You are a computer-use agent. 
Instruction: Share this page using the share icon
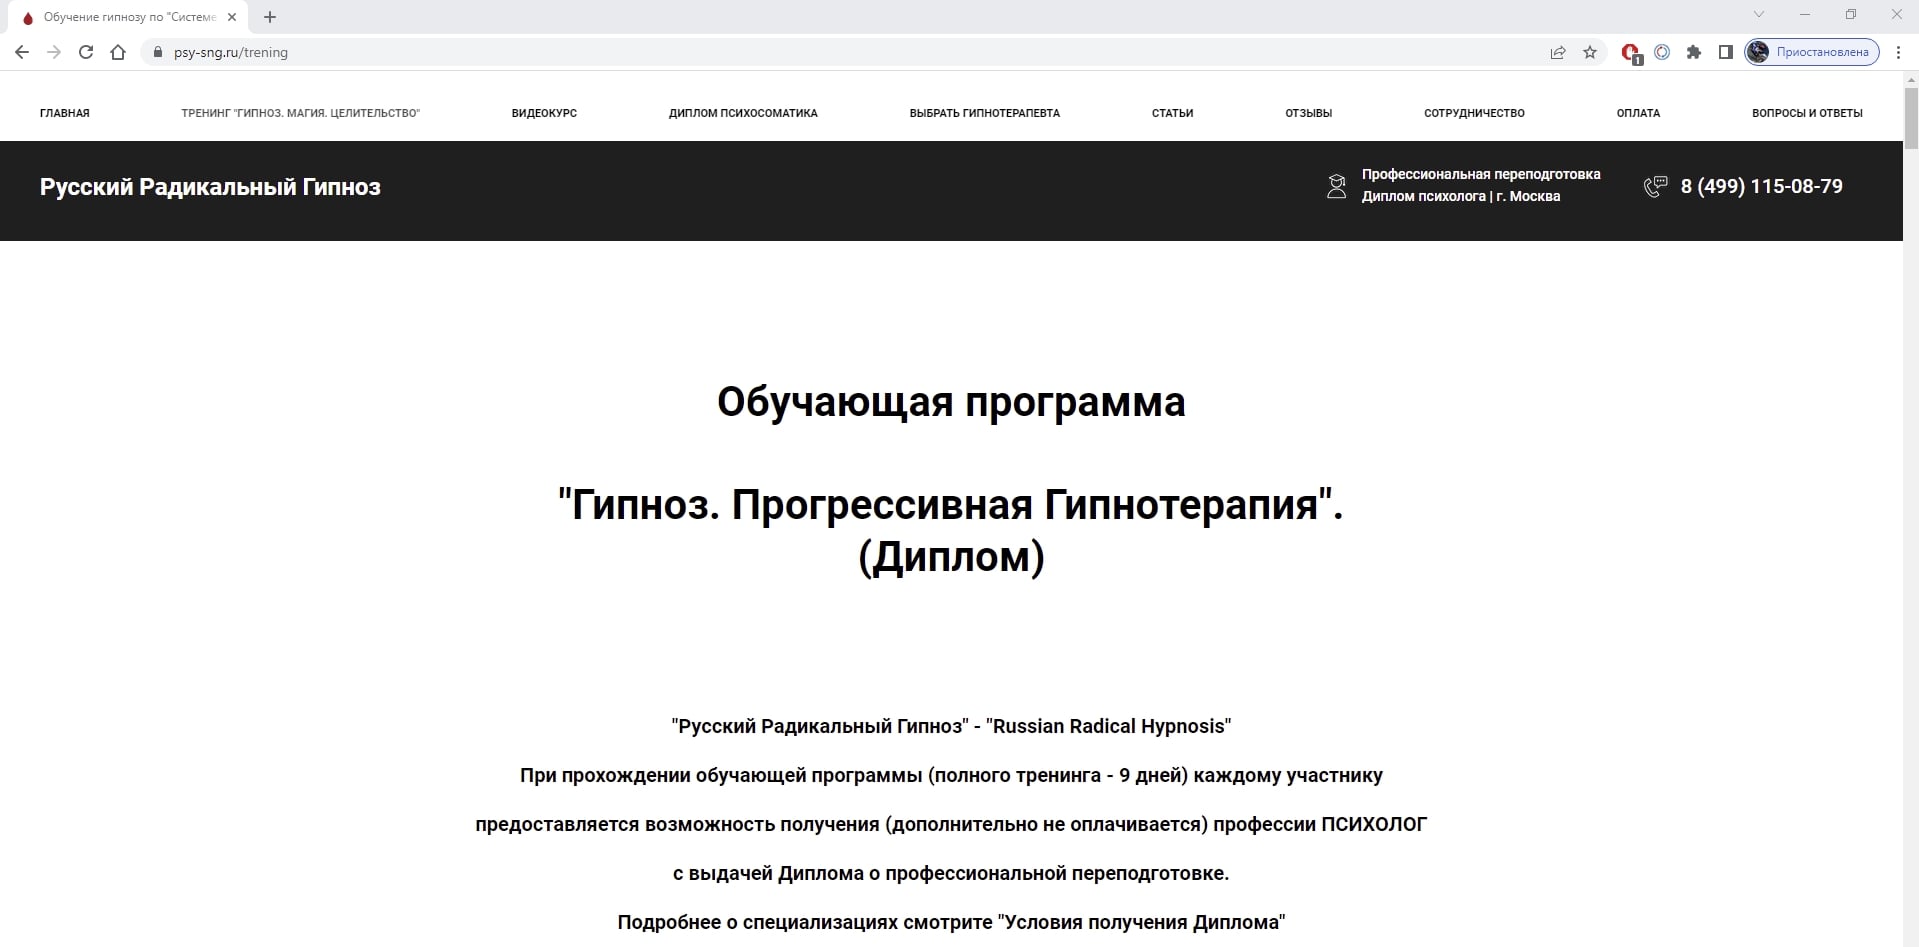click(1558, 52)
